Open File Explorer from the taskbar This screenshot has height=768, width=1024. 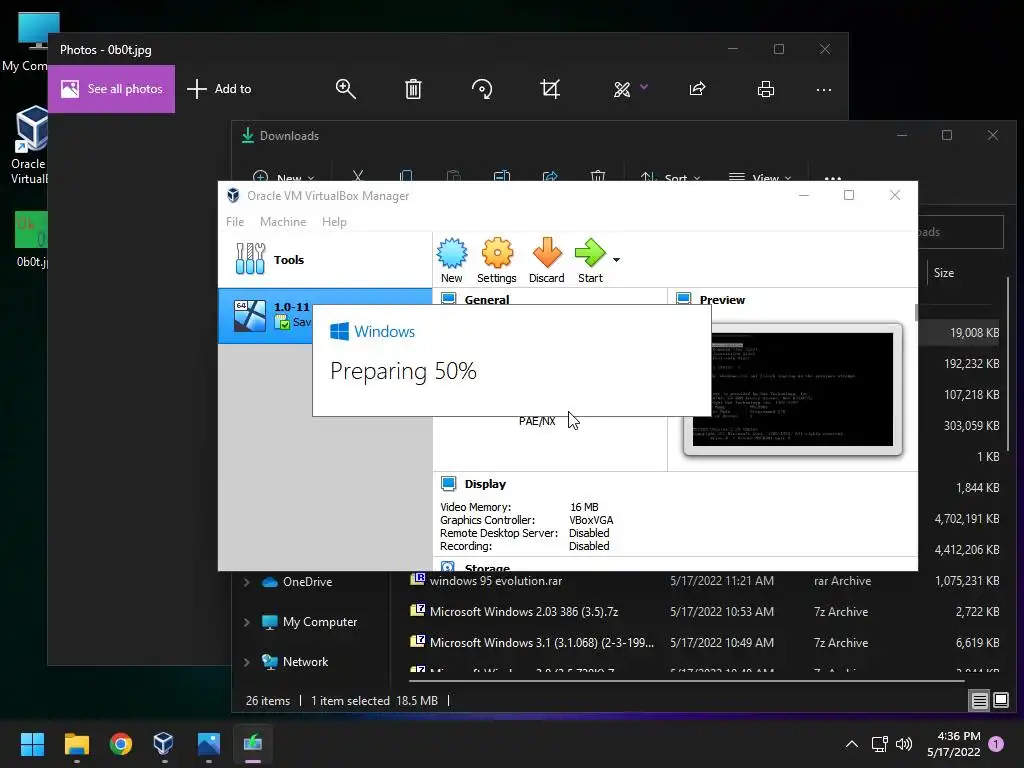pyautogui.click(x=76, y=744)
